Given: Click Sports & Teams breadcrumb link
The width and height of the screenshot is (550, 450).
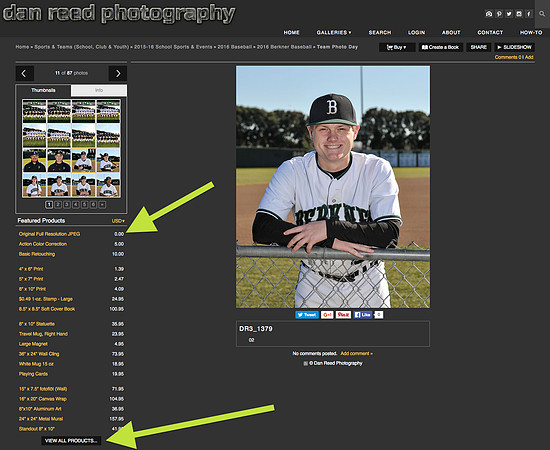Looking at the screenshot, I should pos(82,47).
